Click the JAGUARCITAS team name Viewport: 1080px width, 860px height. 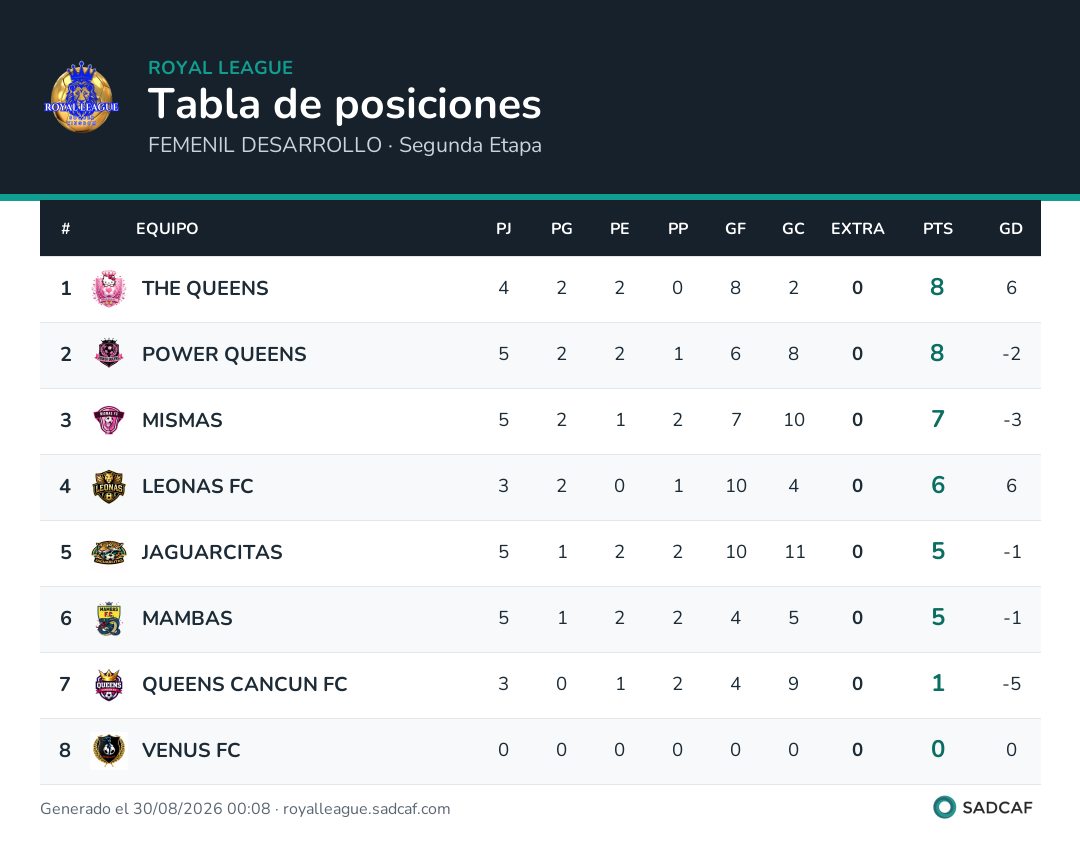point(212,552)
